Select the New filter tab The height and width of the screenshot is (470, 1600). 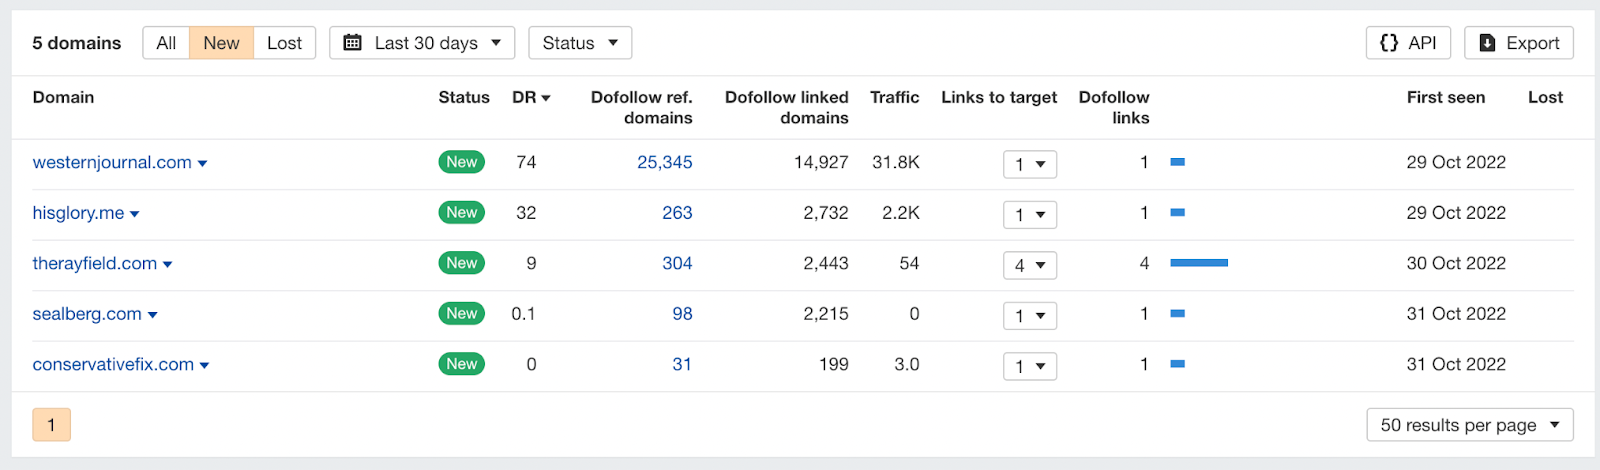pyautogui.click(x=221, y=43)
